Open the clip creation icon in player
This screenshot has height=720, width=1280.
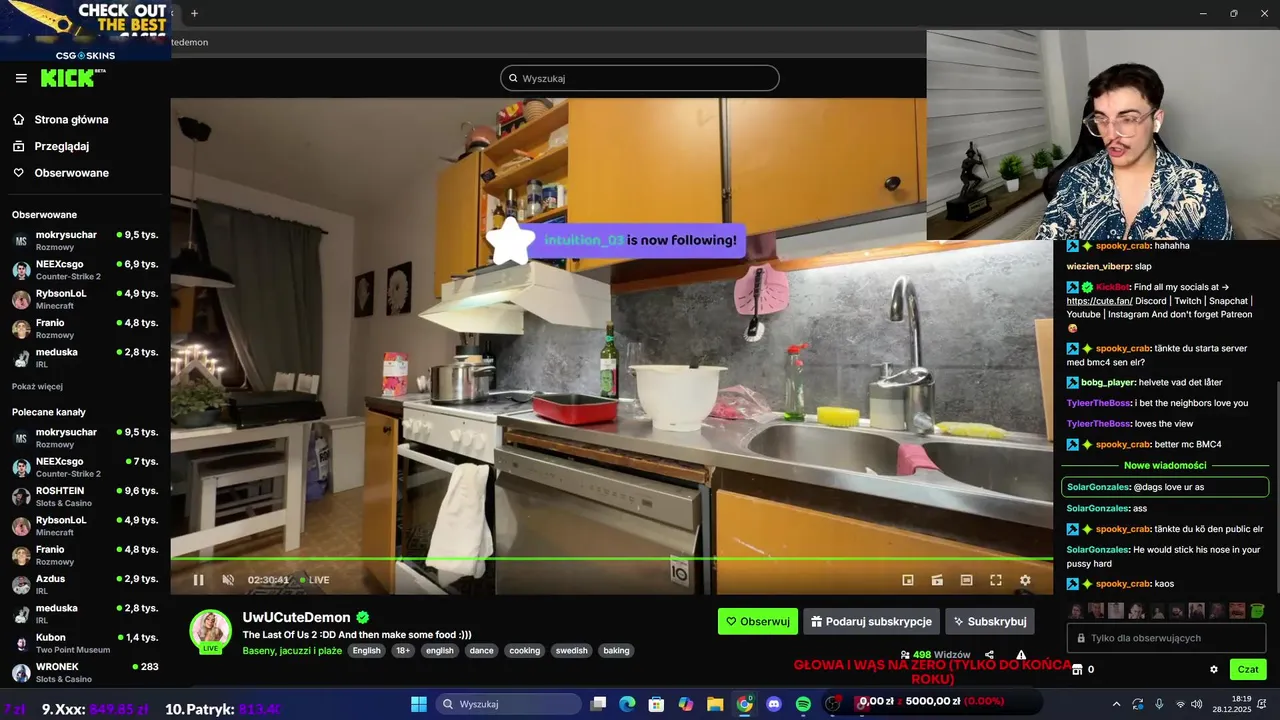[937, 580]
